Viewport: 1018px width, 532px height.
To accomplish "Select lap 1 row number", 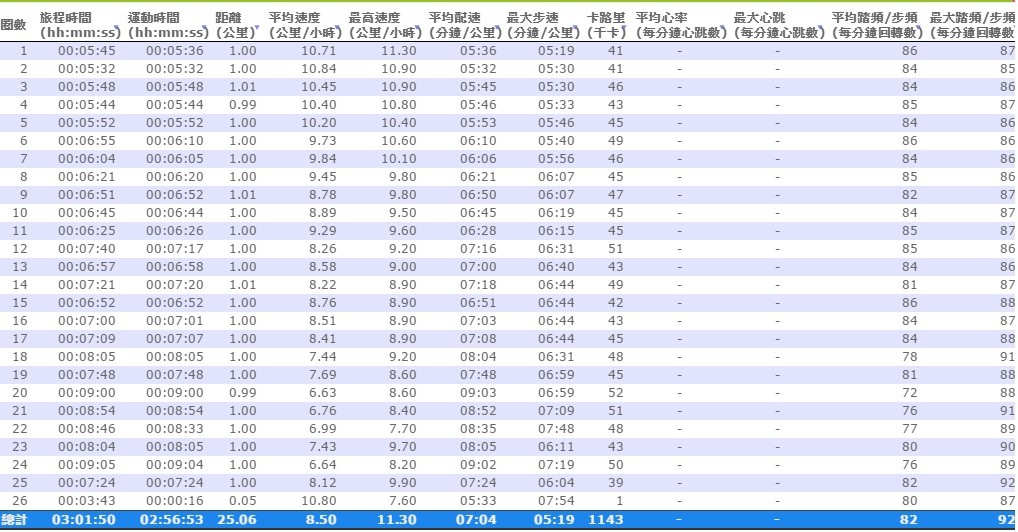I will click(24, 51).
